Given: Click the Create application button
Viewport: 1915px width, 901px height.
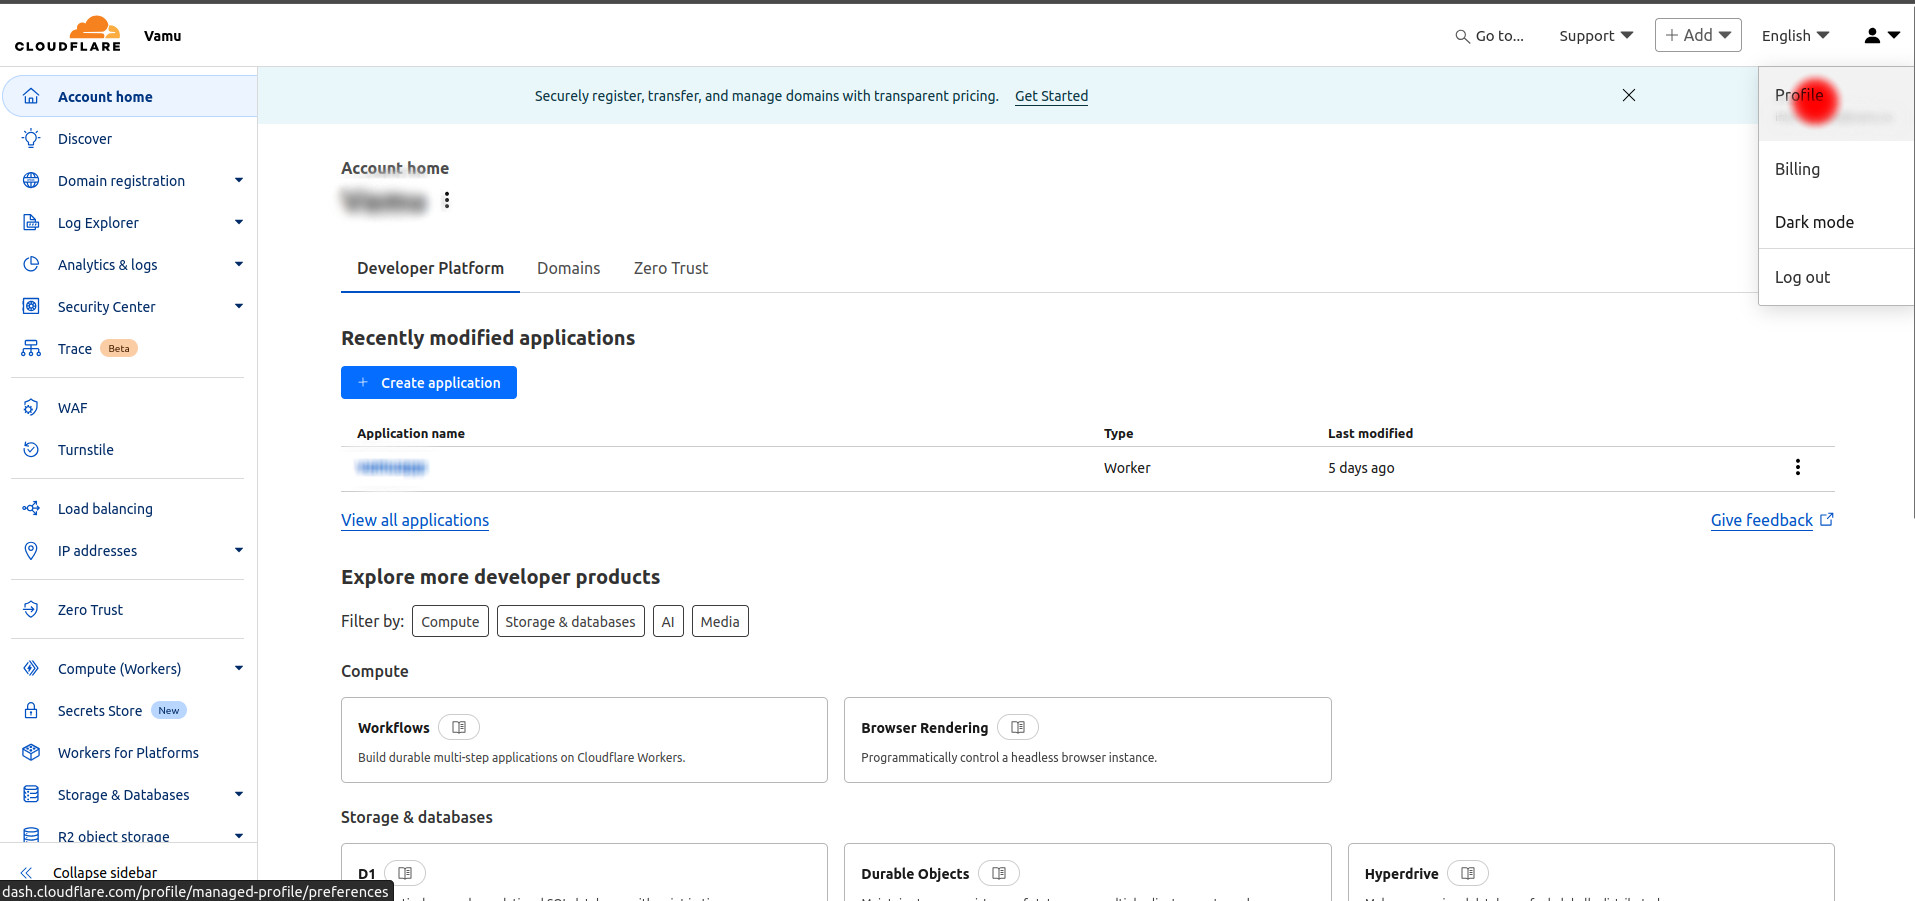Looking at the screenshot, I should pos(429,382).
